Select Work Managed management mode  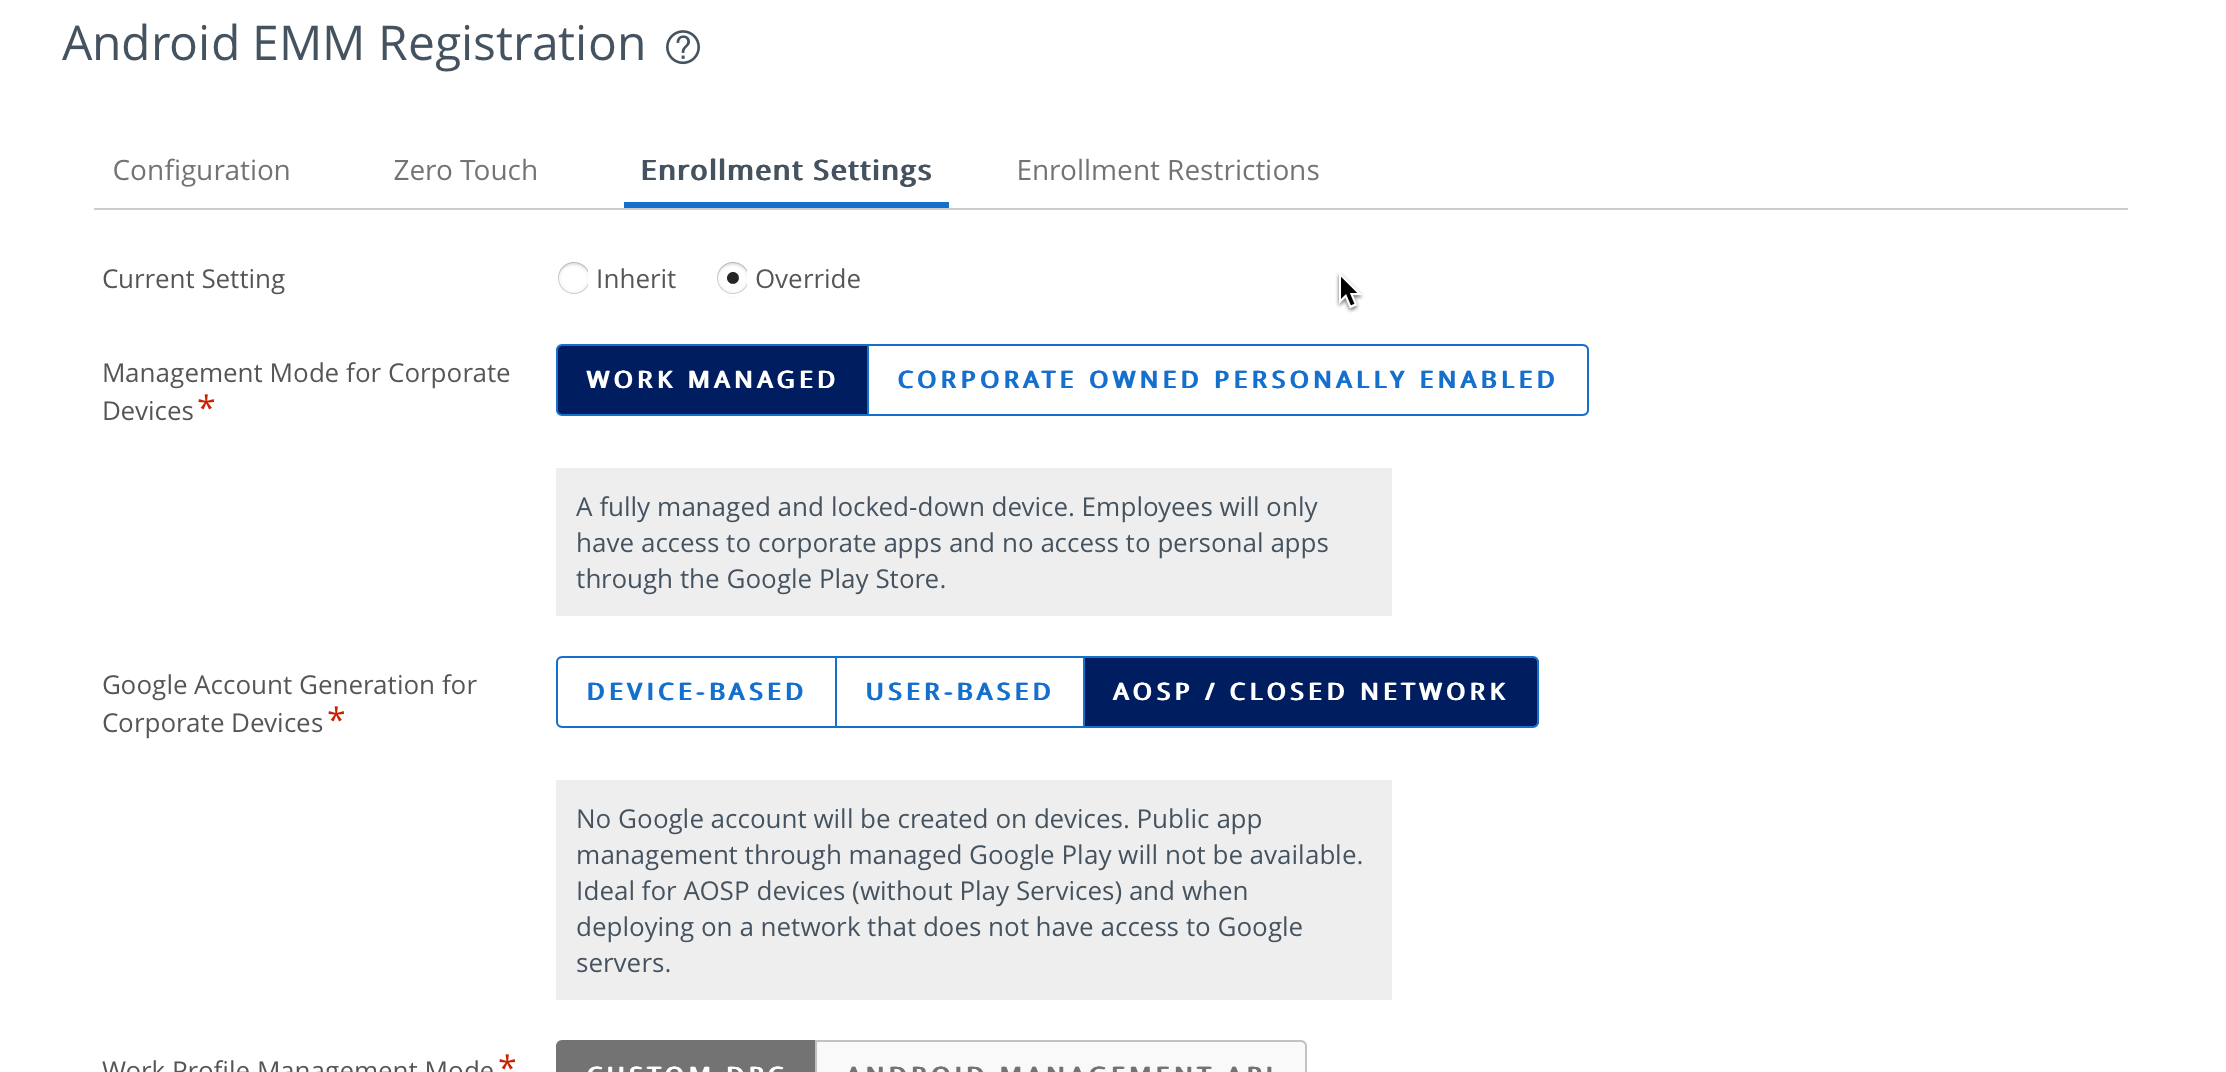712,380
